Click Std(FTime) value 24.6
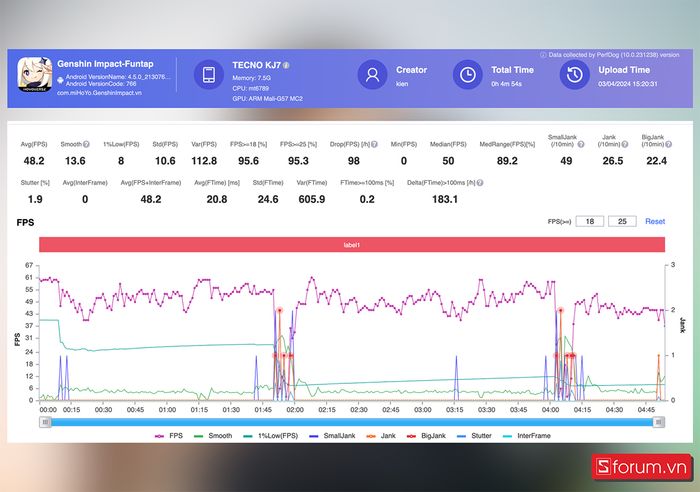The image size is (700, 492). click(268, 199)
